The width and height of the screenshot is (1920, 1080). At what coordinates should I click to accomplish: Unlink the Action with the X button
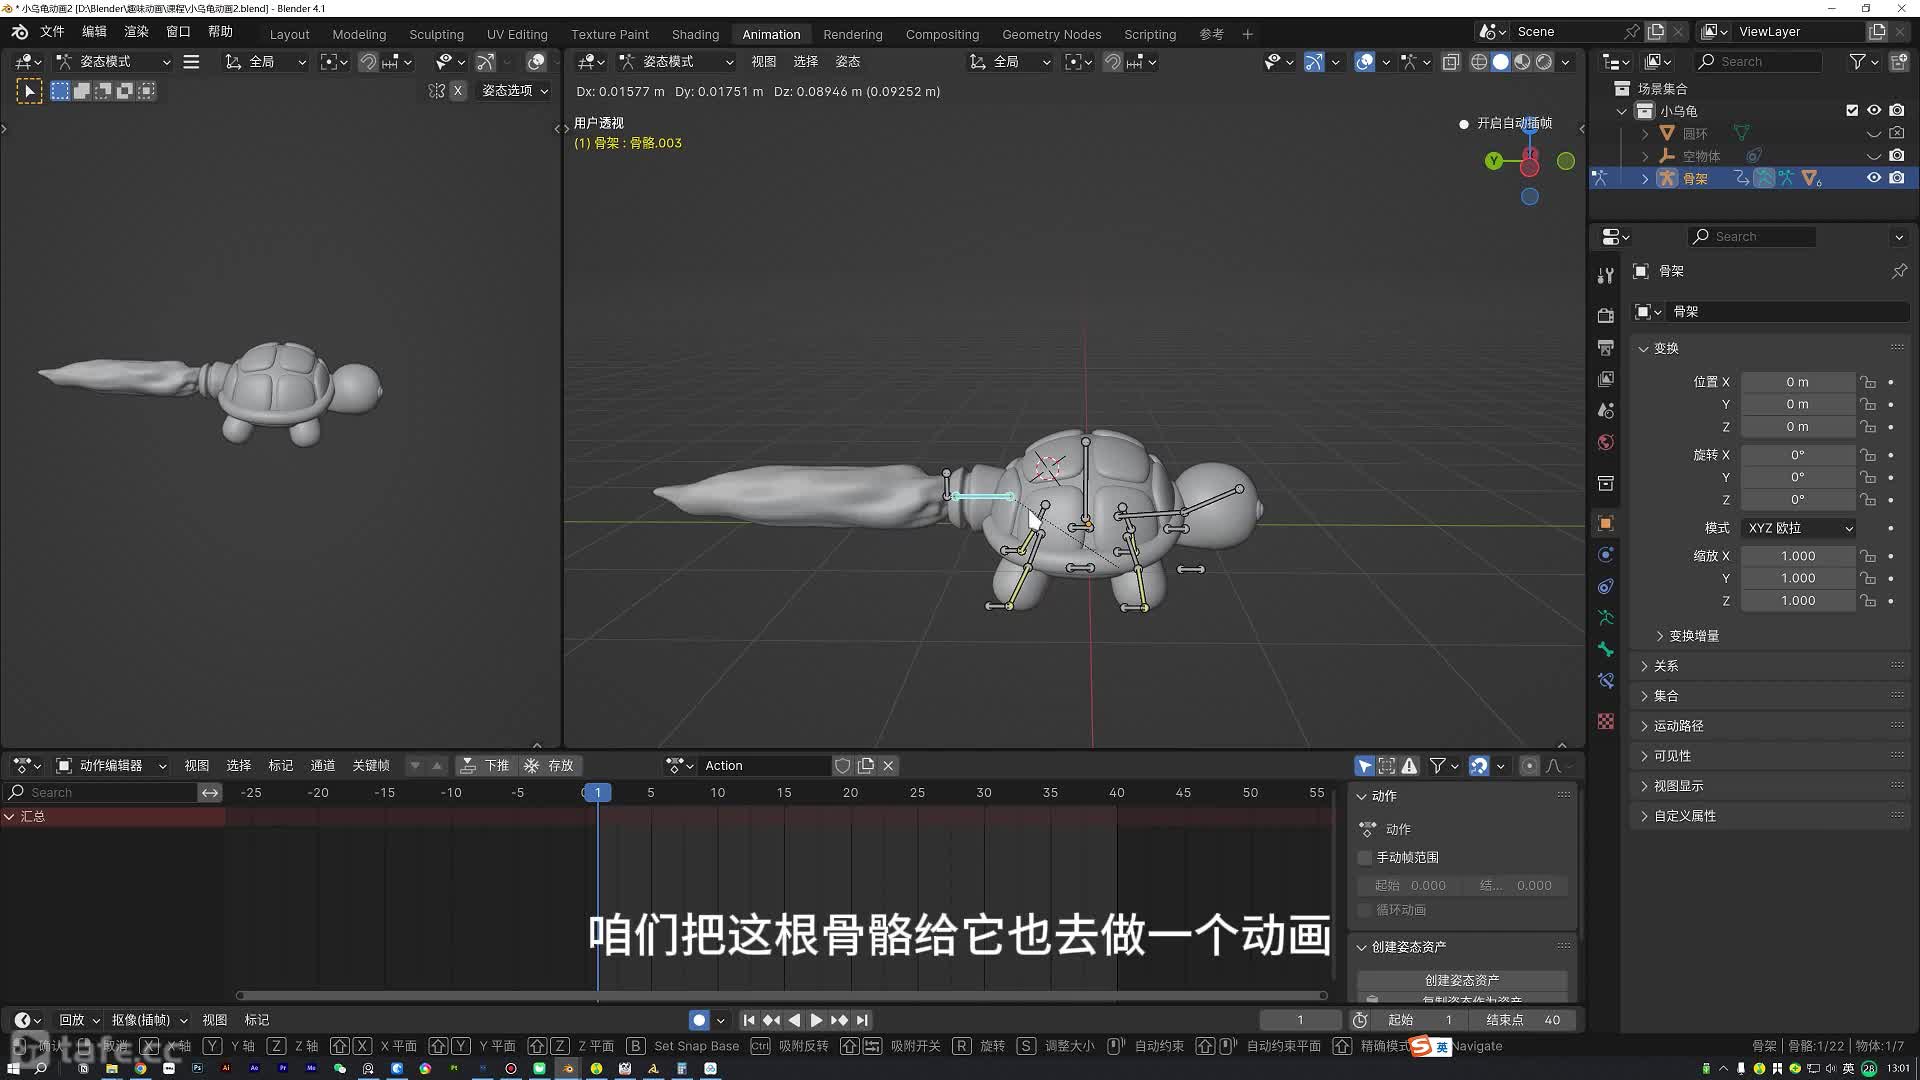pyautogui.click(x=888, y=766)
